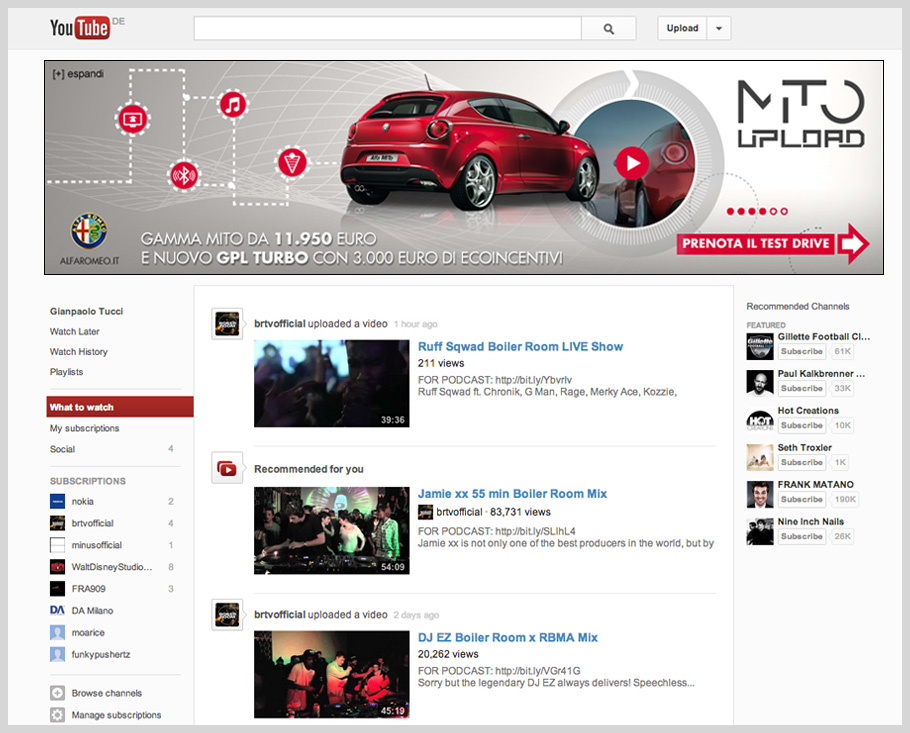Screen dimensions: 910x733
Task: Click the Bluetooth icon in banner
Action: (x=184, y=175)
